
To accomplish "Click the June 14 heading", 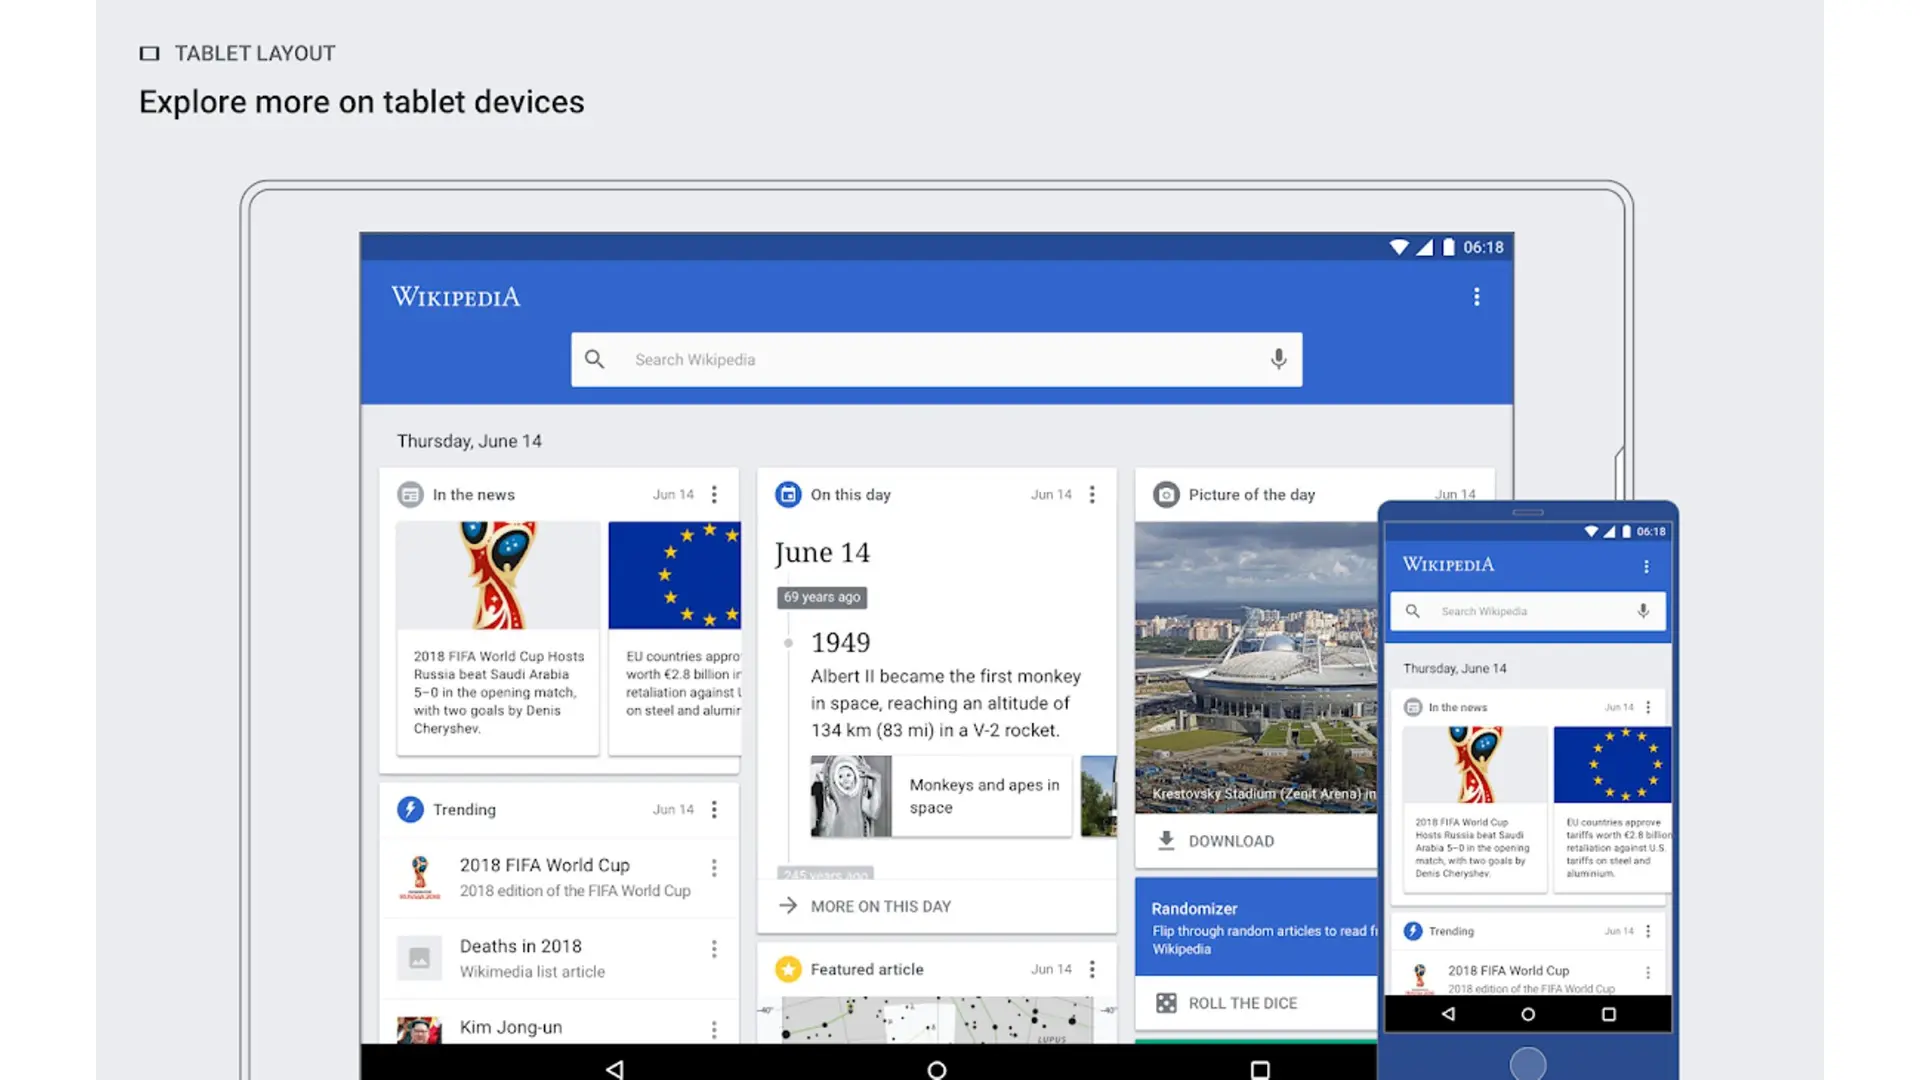I will (822, 553).
